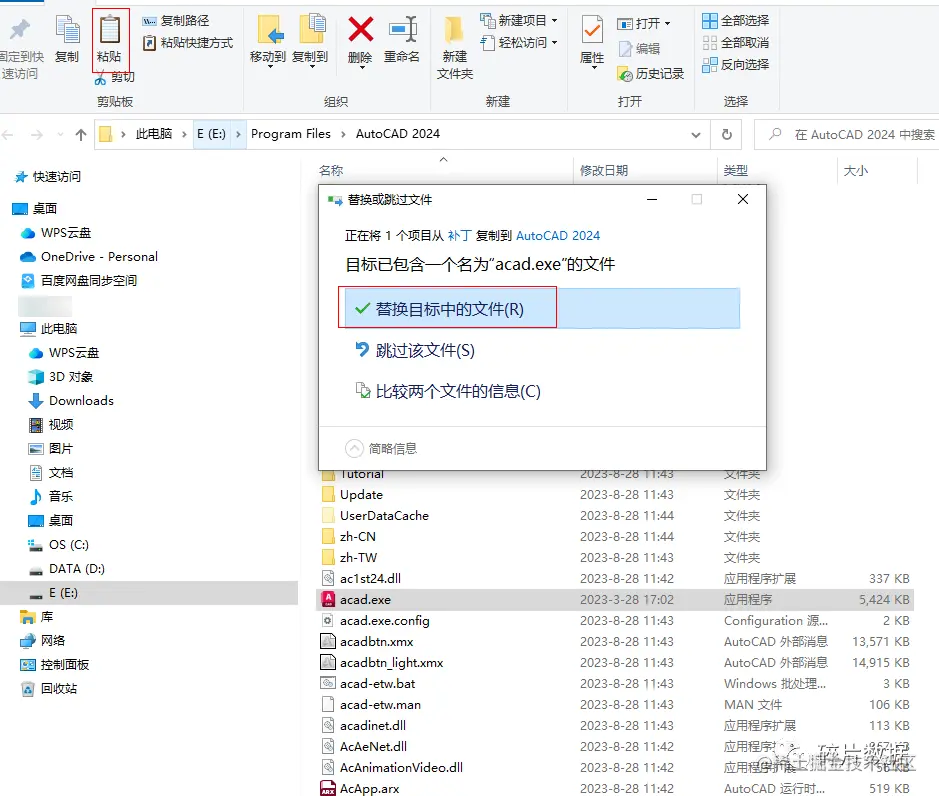
Task: Click E (E:) in address breadcrumb
Action: [x=211, y=134]
